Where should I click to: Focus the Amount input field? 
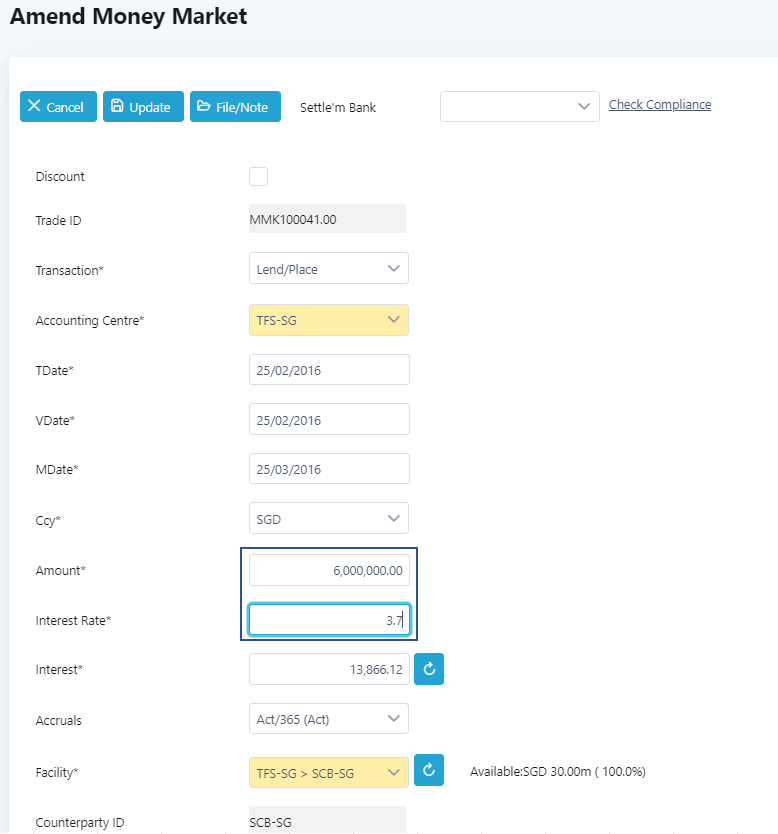pos(328,570)
